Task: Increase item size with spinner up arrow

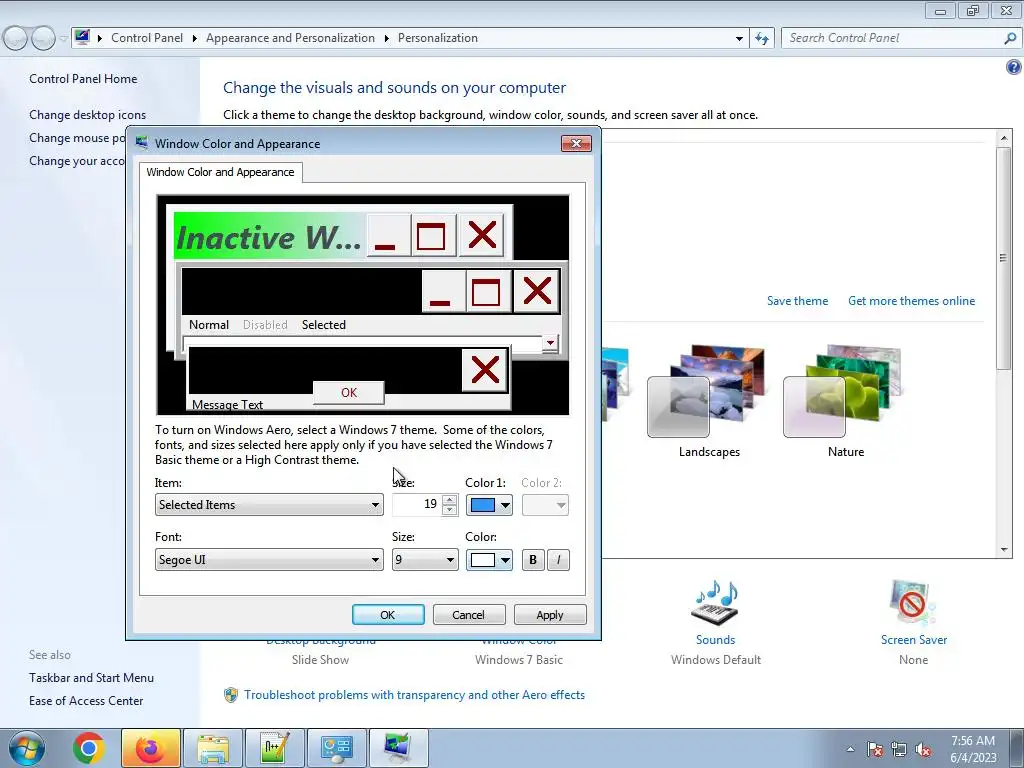Action: click(449, 500)
